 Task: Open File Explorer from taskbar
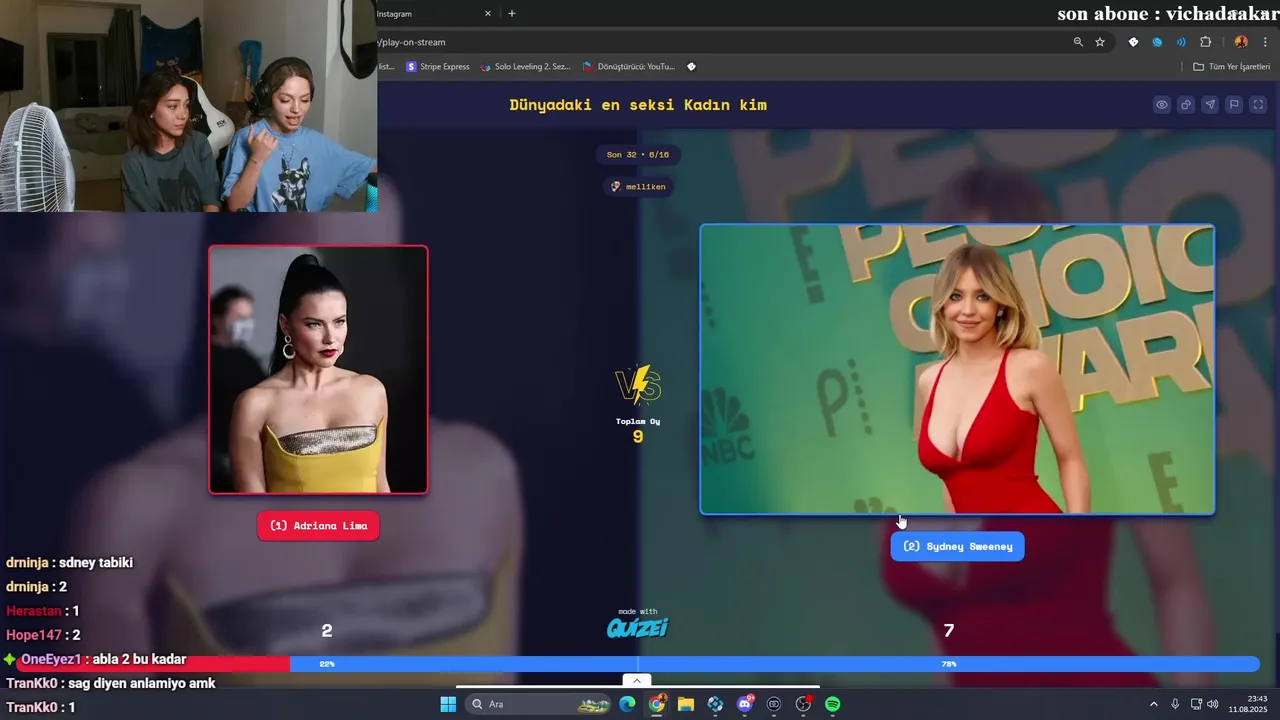[x=686, y=704]
